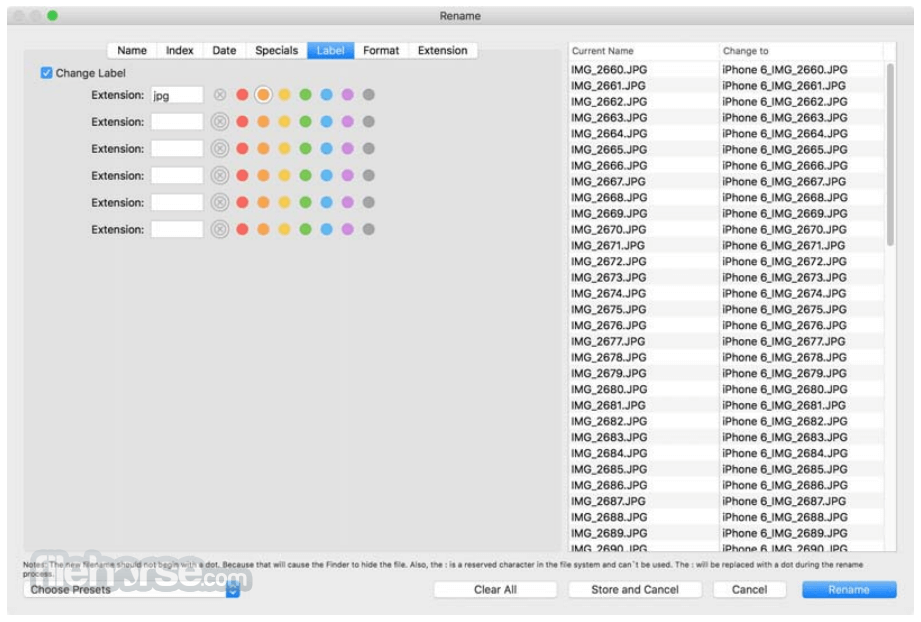This screenshot has height=622, width=921.
Task: Select file IMG_2689.JPG in the list
Action: (609, 533)
